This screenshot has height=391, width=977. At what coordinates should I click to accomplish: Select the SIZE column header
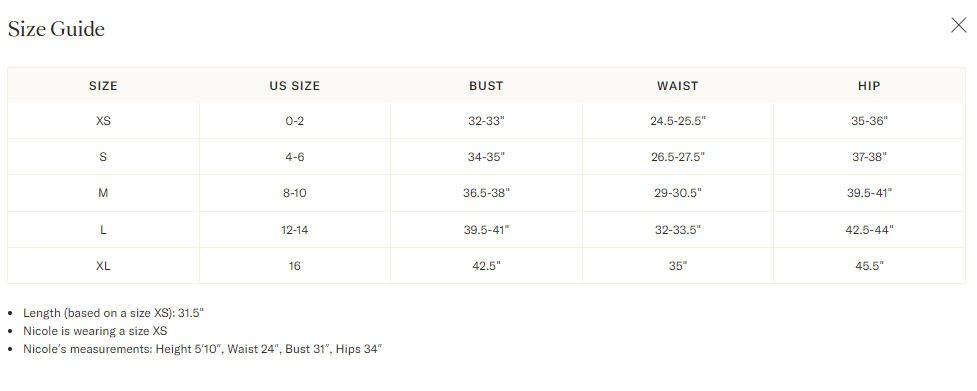(x=103, y=86)
